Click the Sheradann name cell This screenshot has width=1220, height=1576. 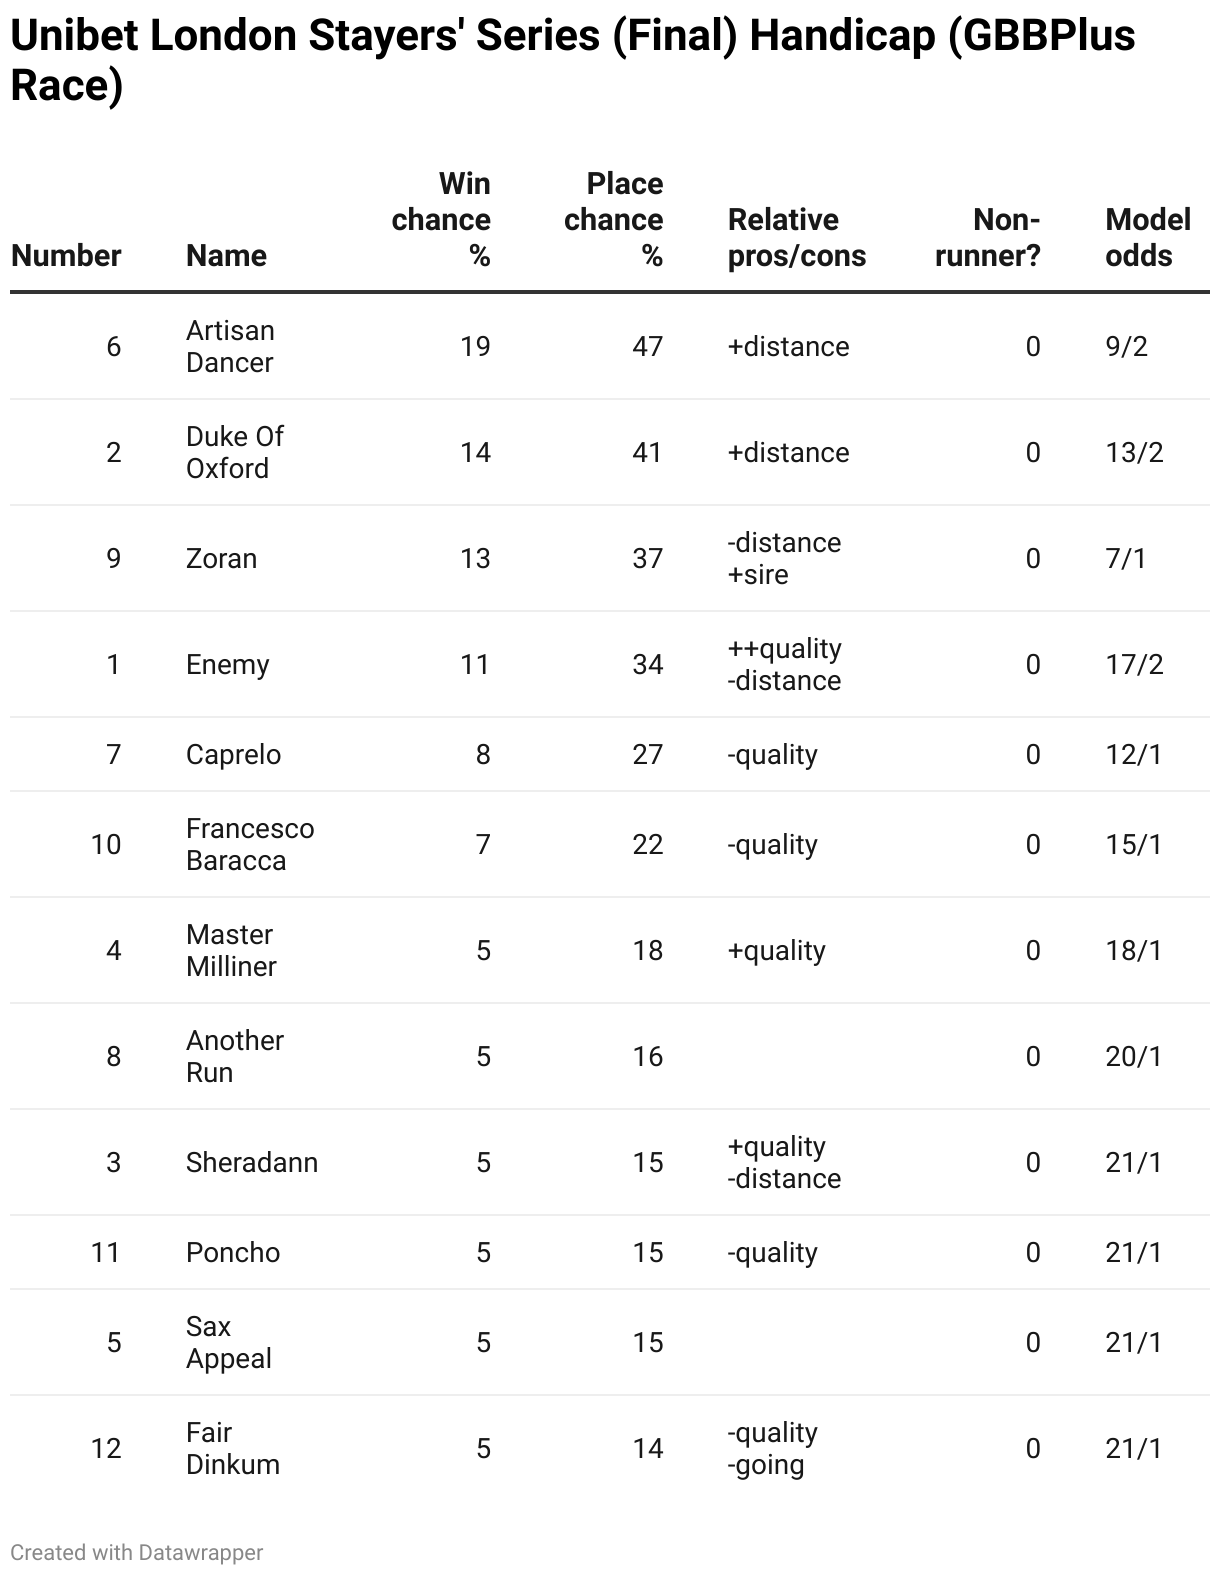(252, 1162)
